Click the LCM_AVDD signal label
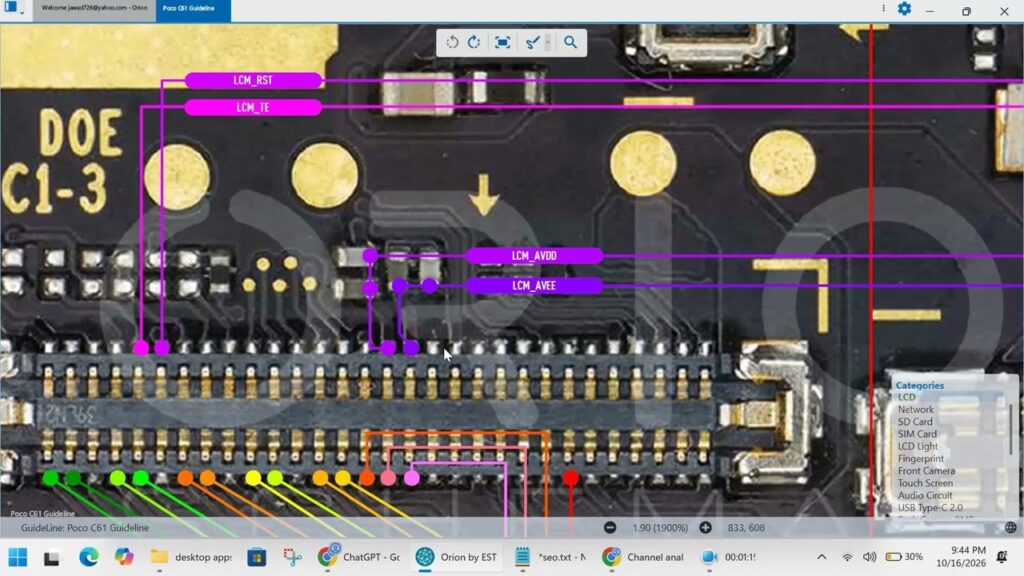The height and width of the screenshot is (576, 1024). pos(534,256)
